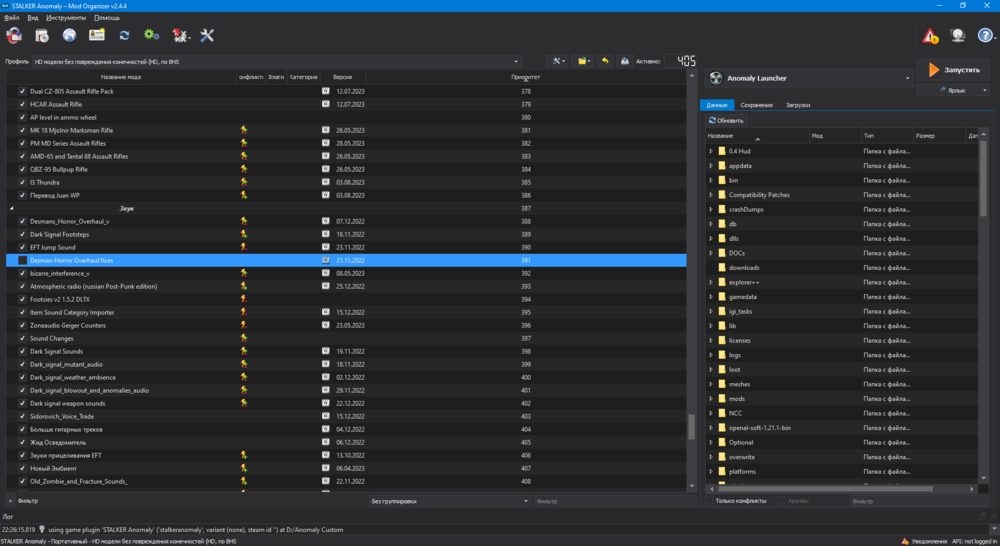Viewport: 1000px width, 546px height.
Task: Click the Anomaly Launcher radiation icon
Action: pyautogui.click(x=716, y=78)
